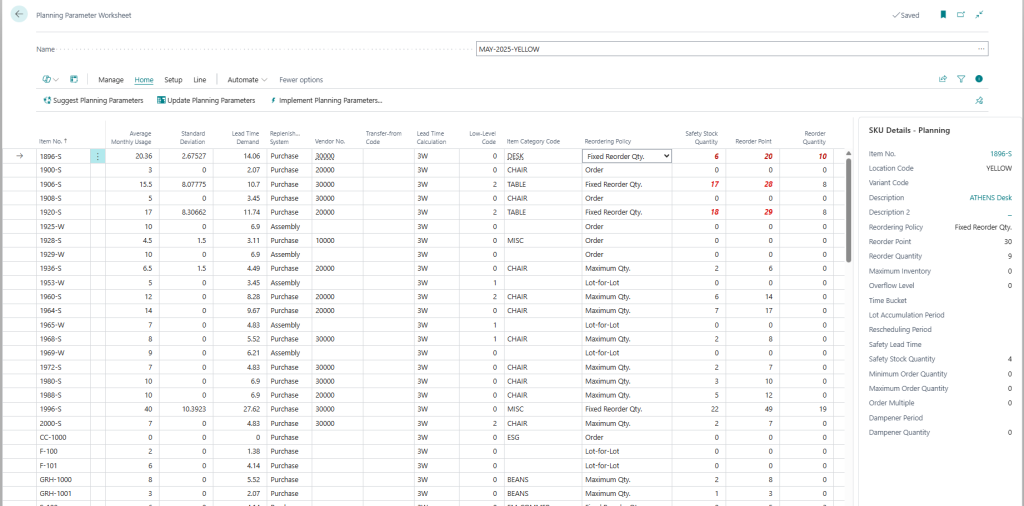Click the back arrow button
This screenshot has width=1024, height=506.
click(19, 16)
